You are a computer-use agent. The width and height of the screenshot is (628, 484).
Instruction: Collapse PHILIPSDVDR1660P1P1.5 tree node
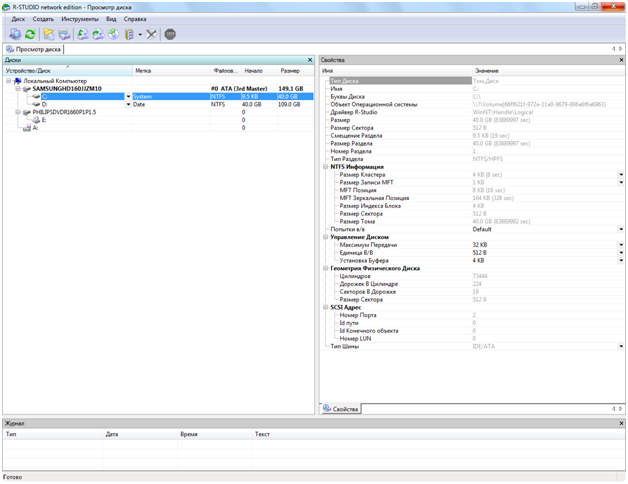point(18,113)
